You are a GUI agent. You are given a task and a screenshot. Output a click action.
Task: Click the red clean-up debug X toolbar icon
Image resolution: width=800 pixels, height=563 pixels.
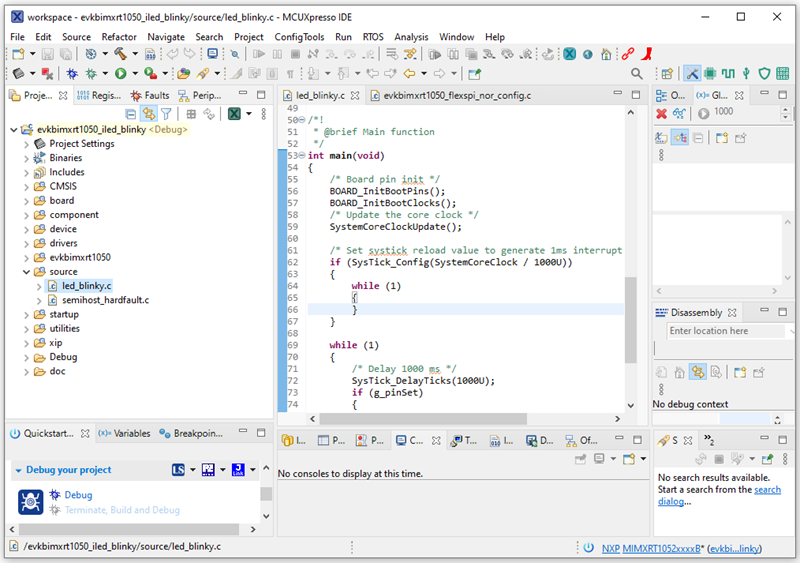[x=47, y=74]
